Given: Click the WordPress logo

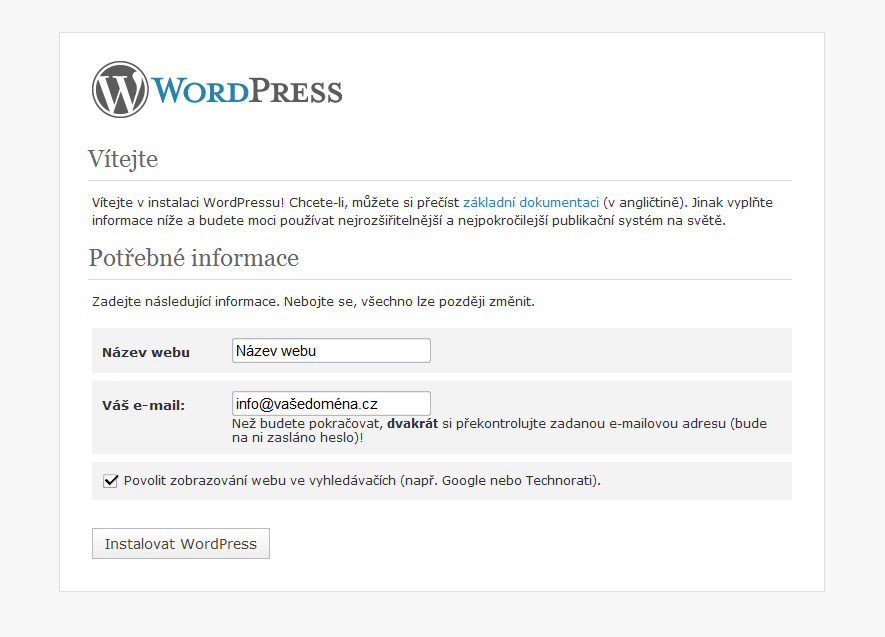Looking at the screenshot, I should (217, 90).
